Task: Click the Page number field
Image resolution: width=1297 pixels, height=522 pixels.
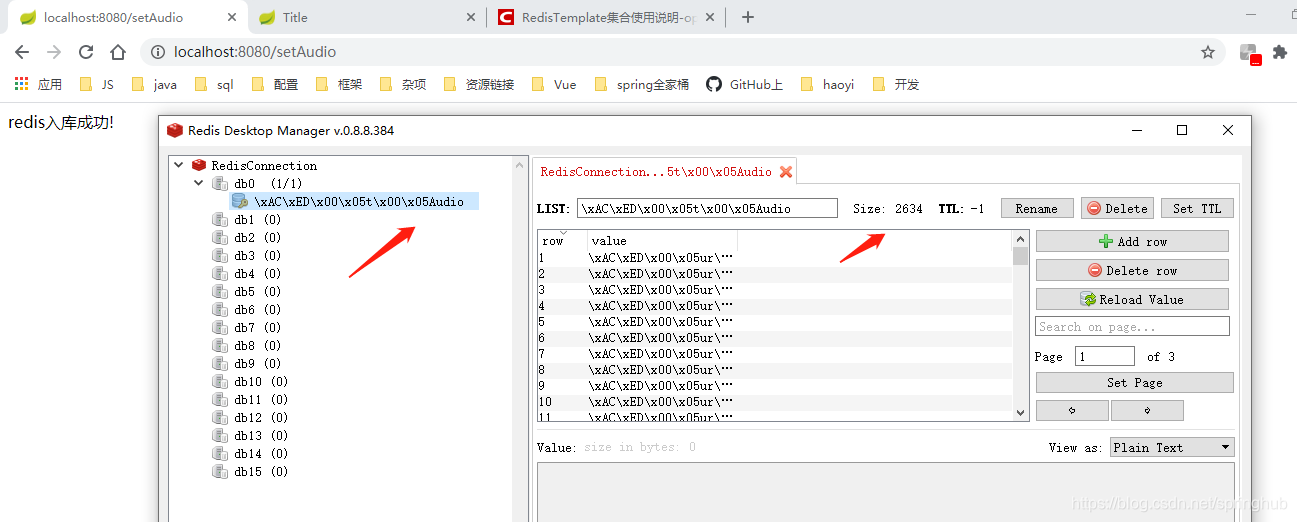Action: [1105, 357]
